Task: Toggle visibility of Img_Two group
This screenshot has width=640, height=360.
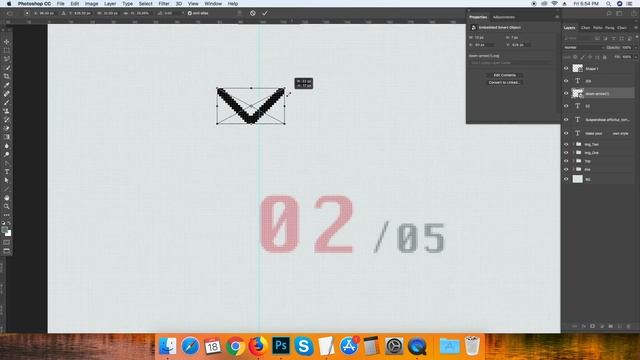Action: coord(566,144)
